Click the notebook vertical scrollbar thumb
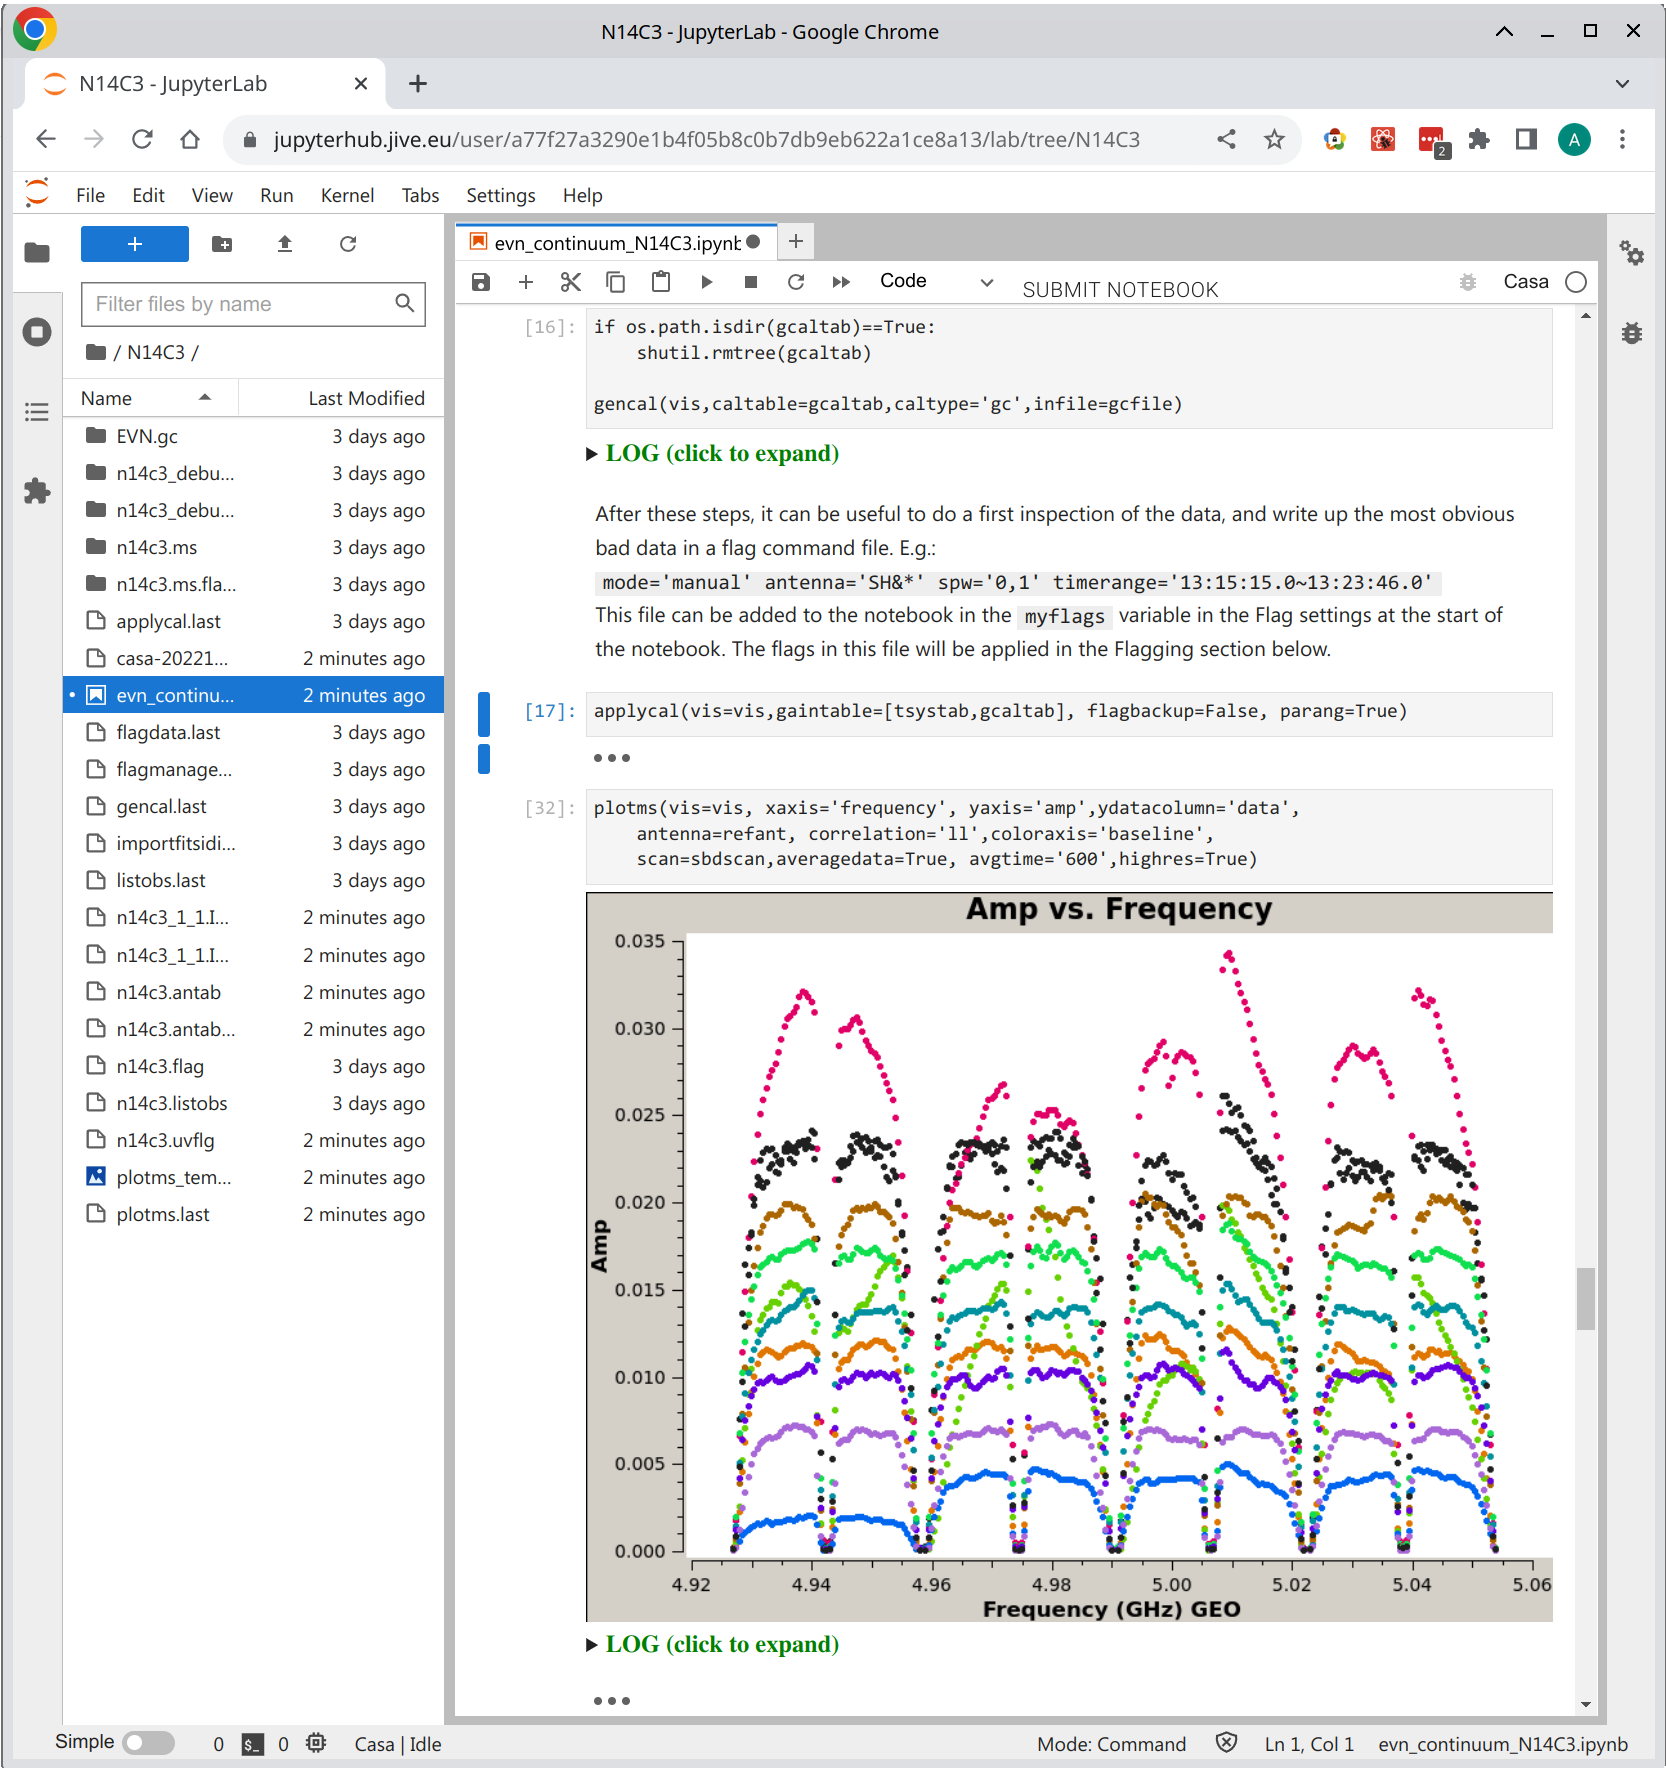 tap(1585, 1298)
